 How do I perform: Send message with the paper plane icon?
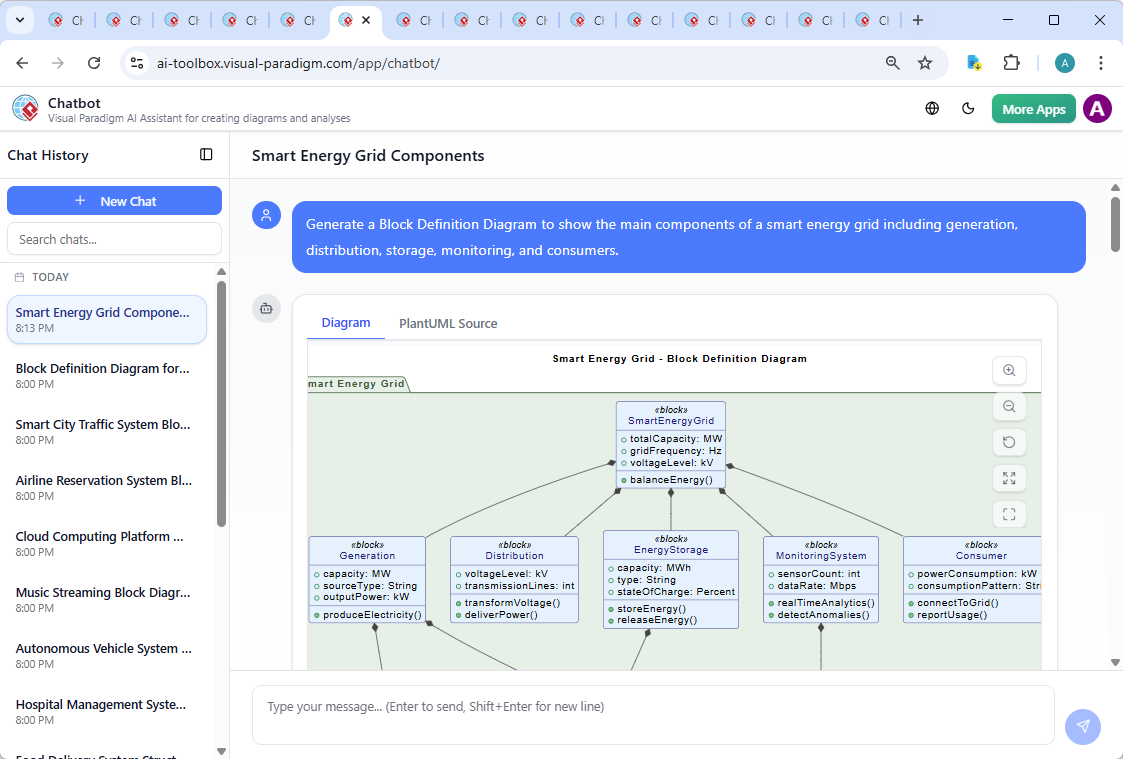point(1083,727)
